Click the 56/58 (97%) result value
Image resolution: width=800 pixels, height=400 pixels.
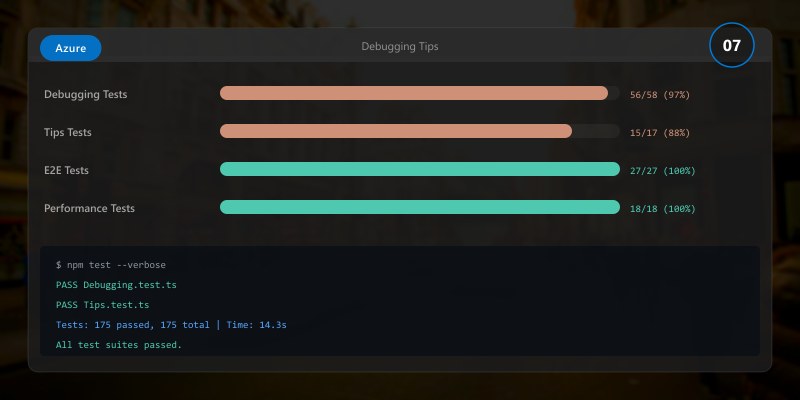pyautogui.click(x=660, y=95)
